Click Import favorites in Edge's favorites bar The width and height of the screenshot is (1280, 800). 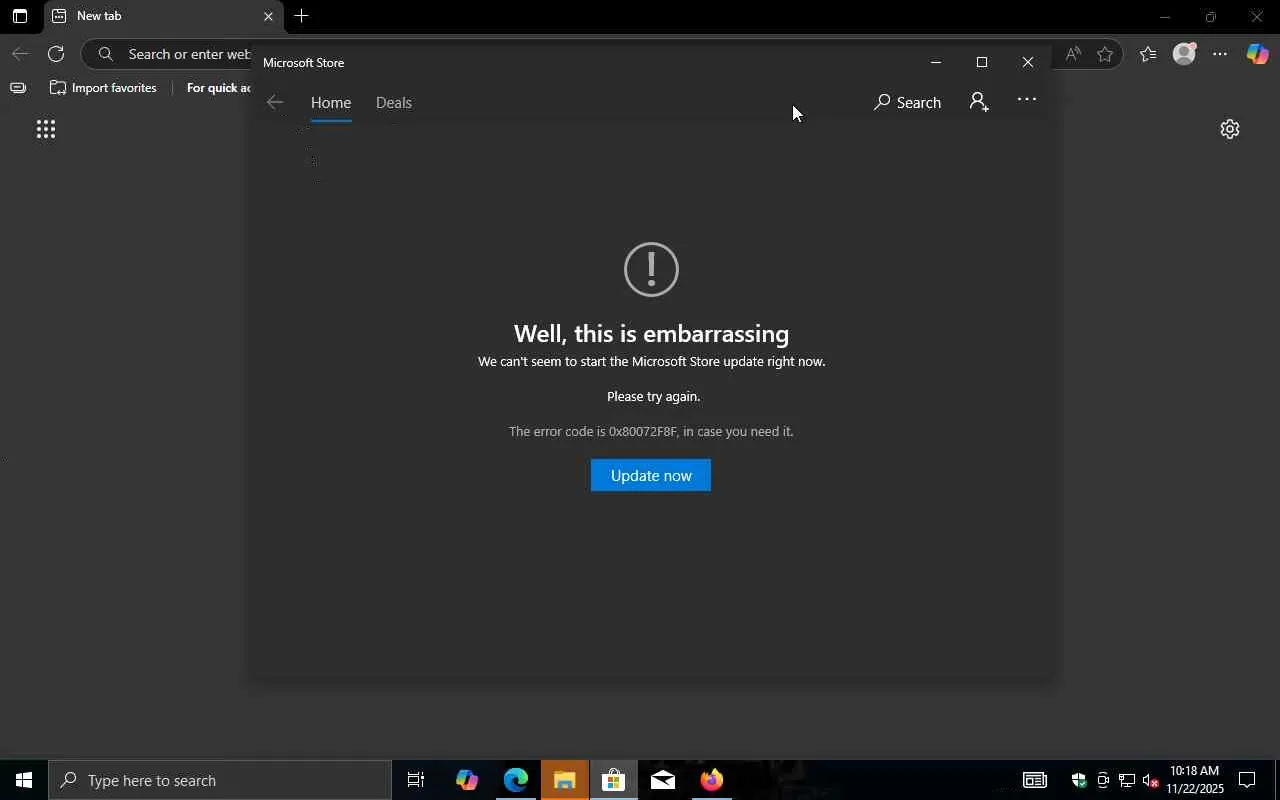pos(103,88)
